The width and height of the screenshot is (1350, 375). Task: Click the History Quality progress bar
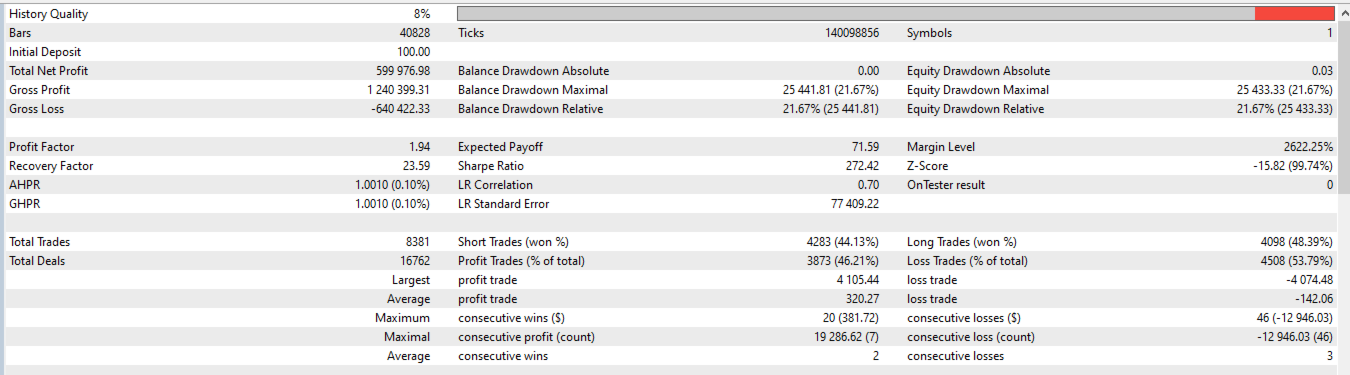[x=896, y=14]
